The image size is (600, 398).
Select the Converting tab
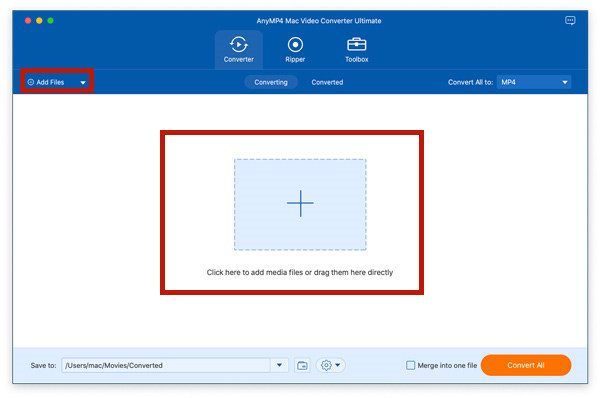(x=271, y=82)
